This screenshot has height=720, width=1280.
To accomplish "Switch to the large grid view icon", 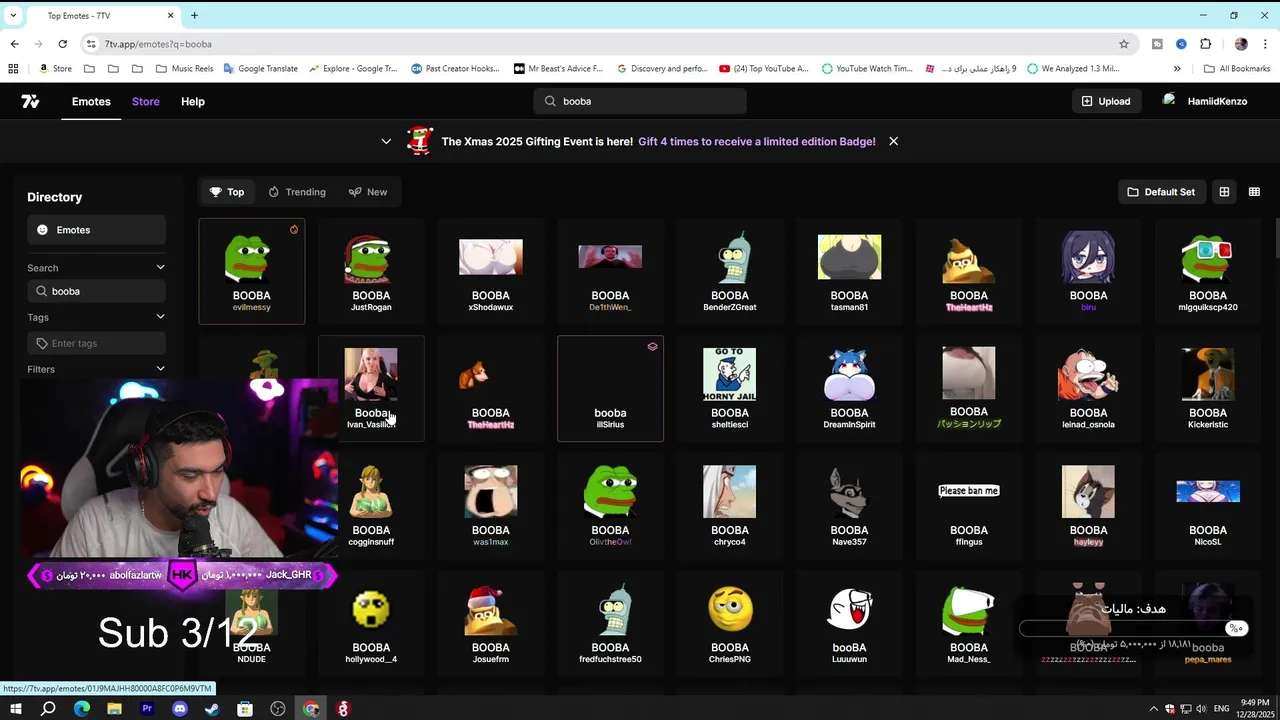I will pyautogui.click(x=1224, y=192).
